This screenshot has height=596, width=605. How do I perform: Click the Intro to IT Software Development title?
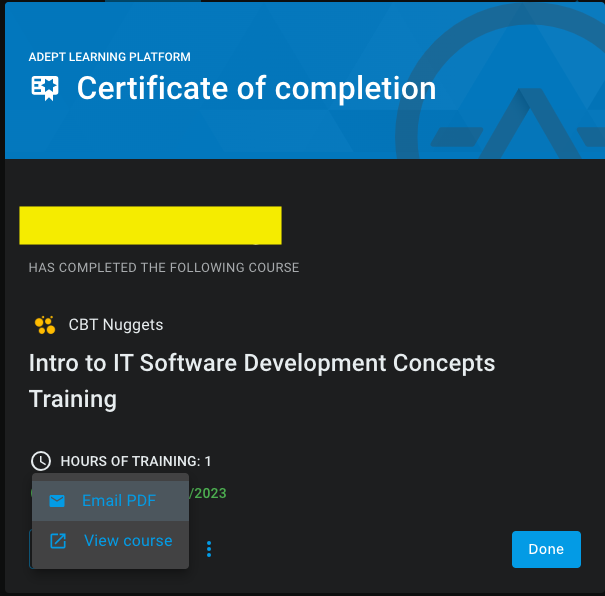pyautogui.click(x=262, y=381)
